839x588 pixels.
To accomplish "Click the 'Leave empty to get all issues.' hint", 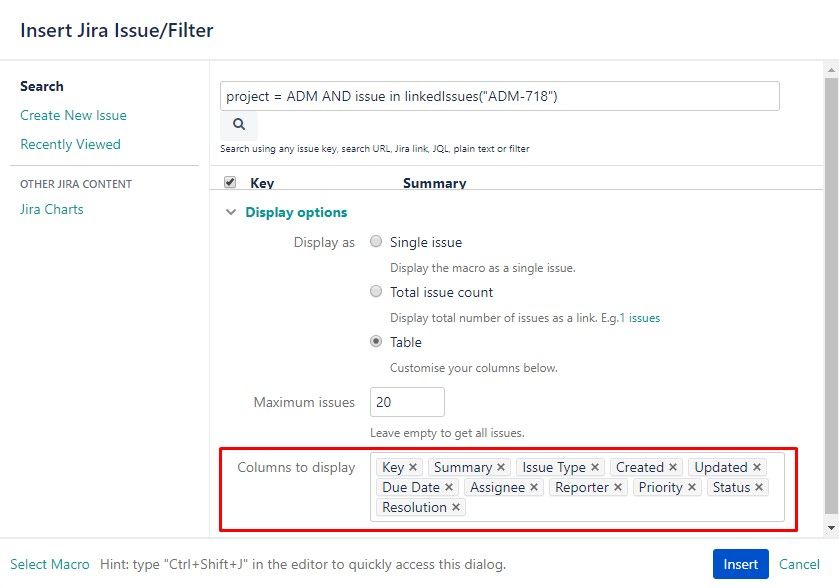I will [447, 433].
